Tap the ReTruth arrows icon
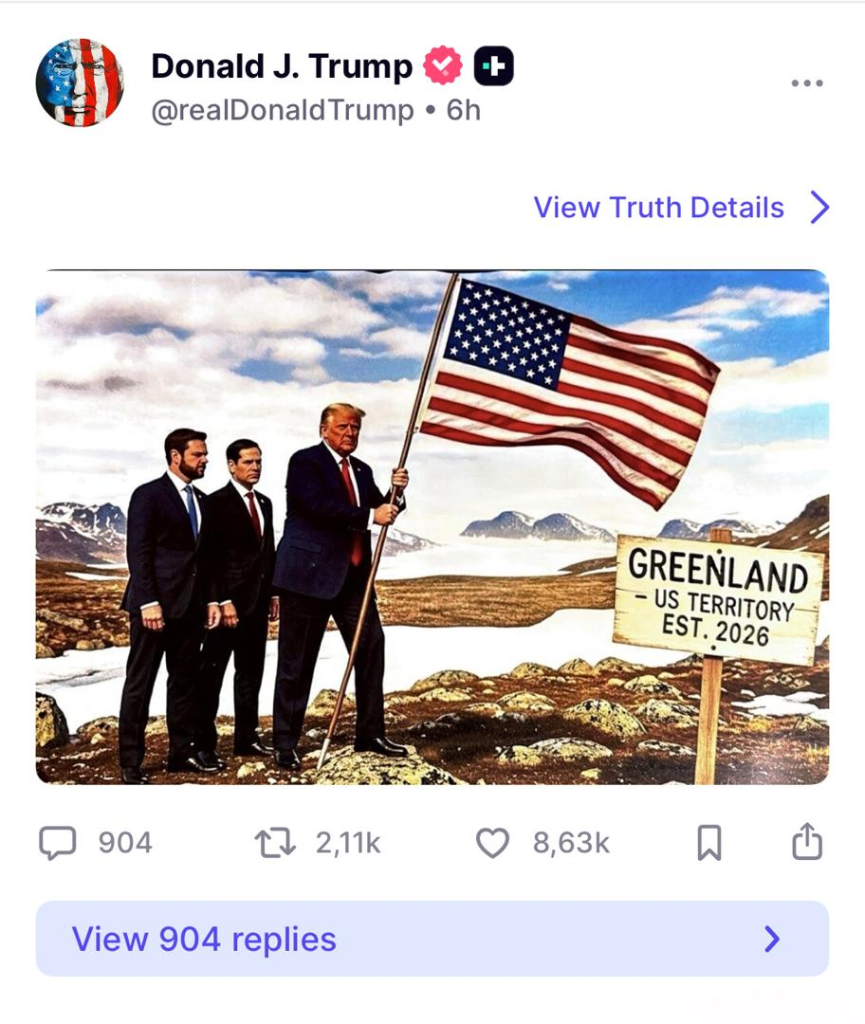This screenshot has height=1024, width=865. [x=275, y=842]
